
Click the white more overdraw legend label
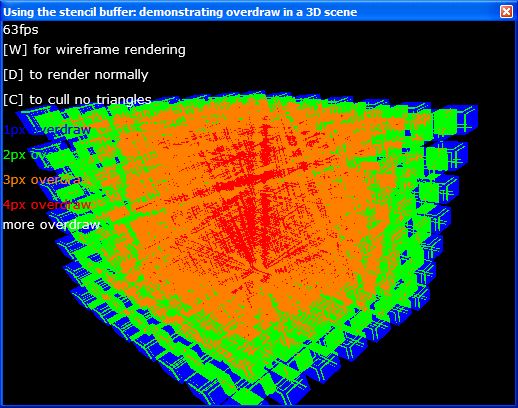pos(51,225)
